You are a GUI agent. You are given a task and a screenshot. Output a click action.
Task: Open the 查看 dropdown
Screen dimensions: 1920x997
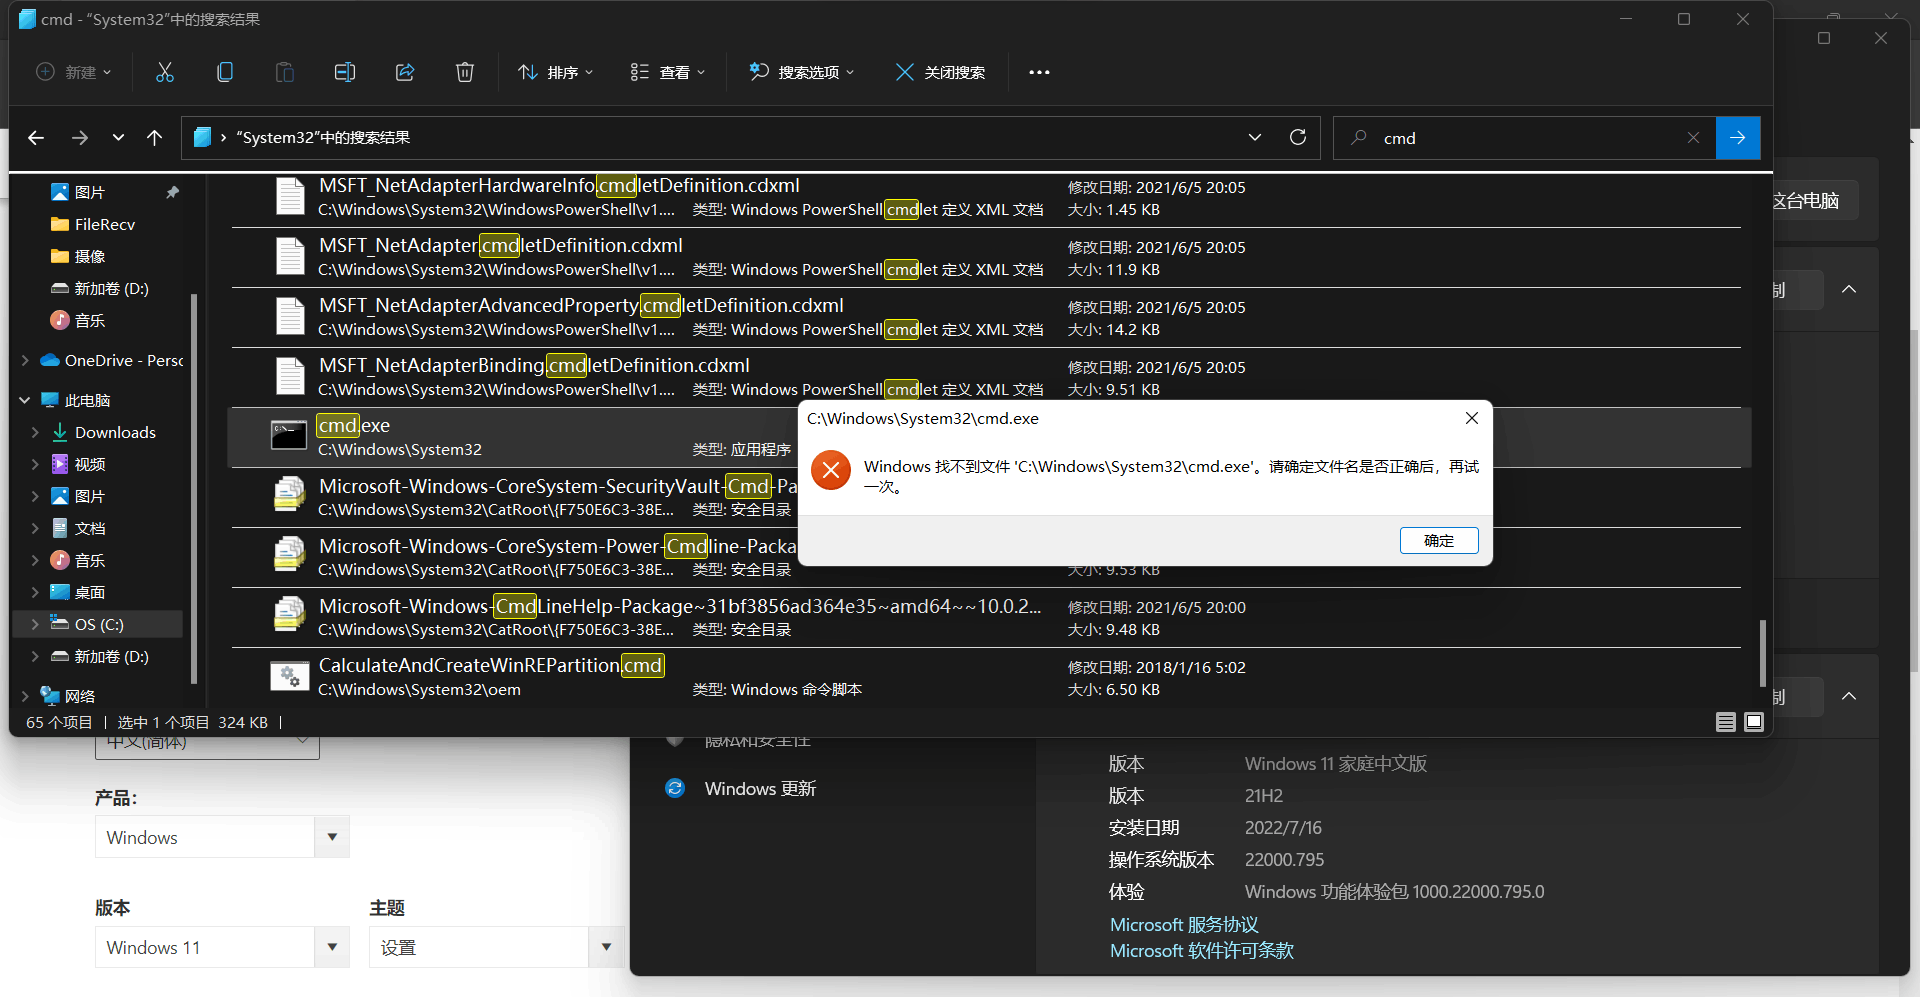pyautogui.click(x=667, y=72)
